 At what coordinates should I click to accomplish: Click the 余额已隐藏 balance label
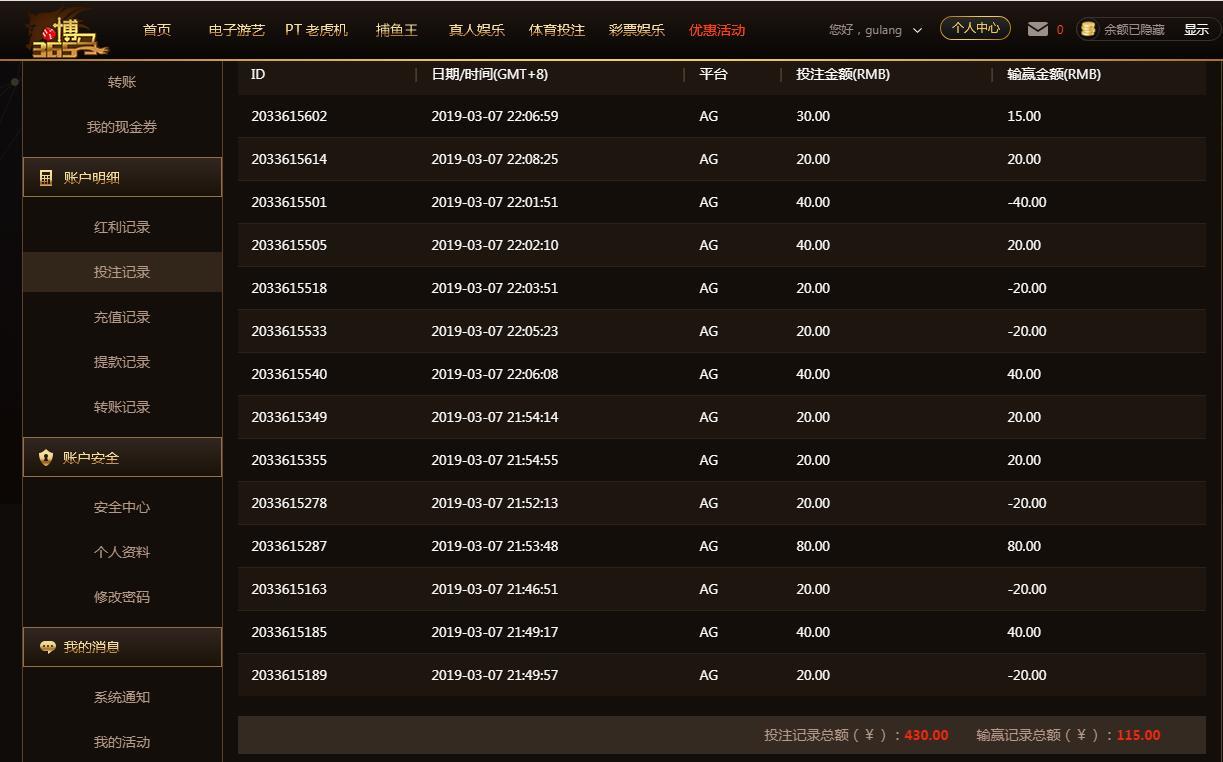(x=1134, y=30)
